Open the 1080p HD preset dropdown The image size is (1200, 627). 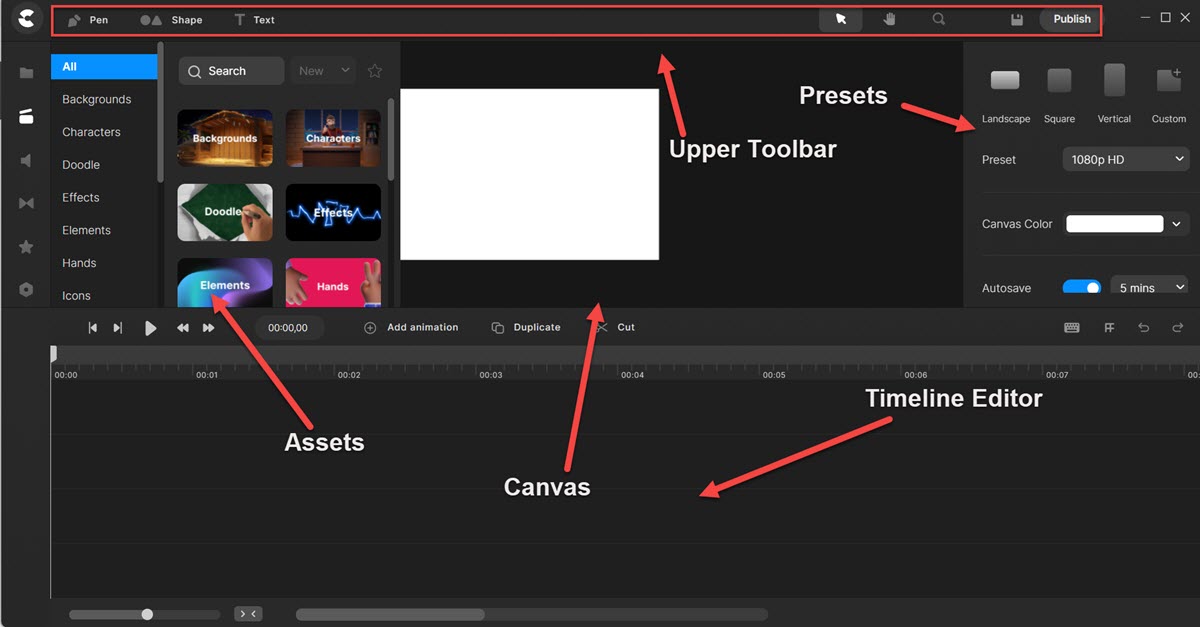(1126, 159)
